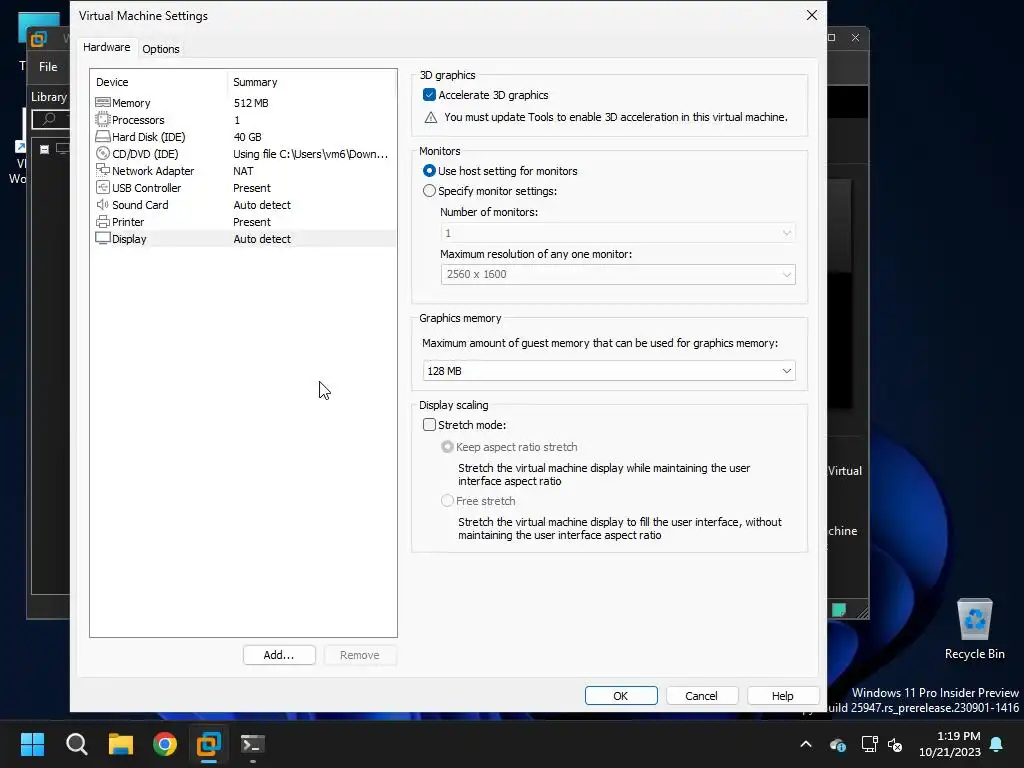Collapse the tree node in VMware Library
The height and width of the screenshot is (768, 1024).
44,150
